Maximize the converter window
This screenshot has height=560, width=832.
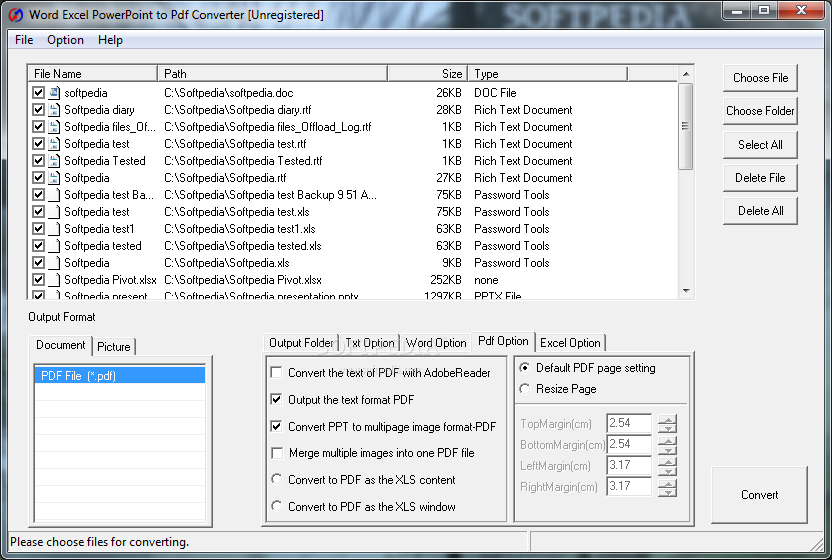click(764, 11)
